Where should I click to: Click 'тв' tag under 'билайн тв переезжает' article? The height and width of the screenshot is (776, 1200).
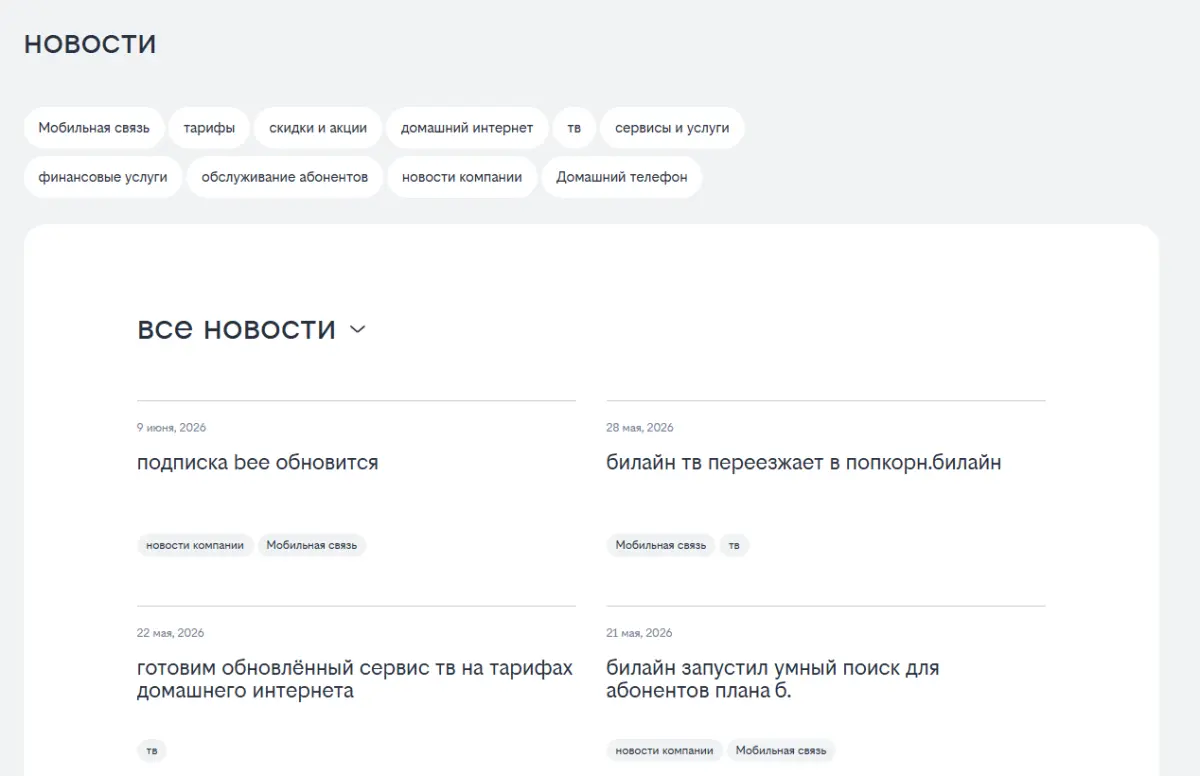pos(734,545)
